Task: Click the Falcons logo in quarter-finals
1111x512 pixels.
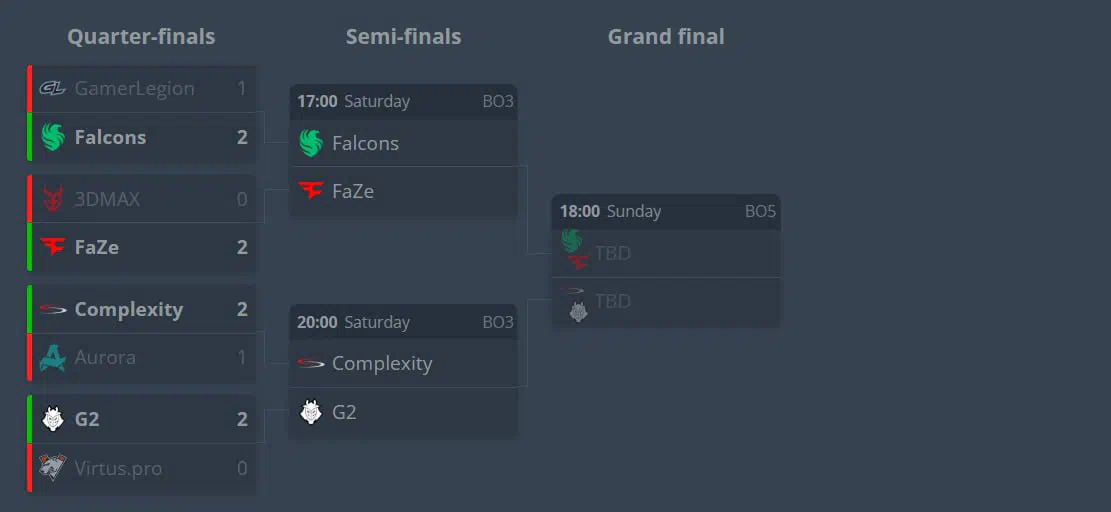Action: [x=52, y=137]
